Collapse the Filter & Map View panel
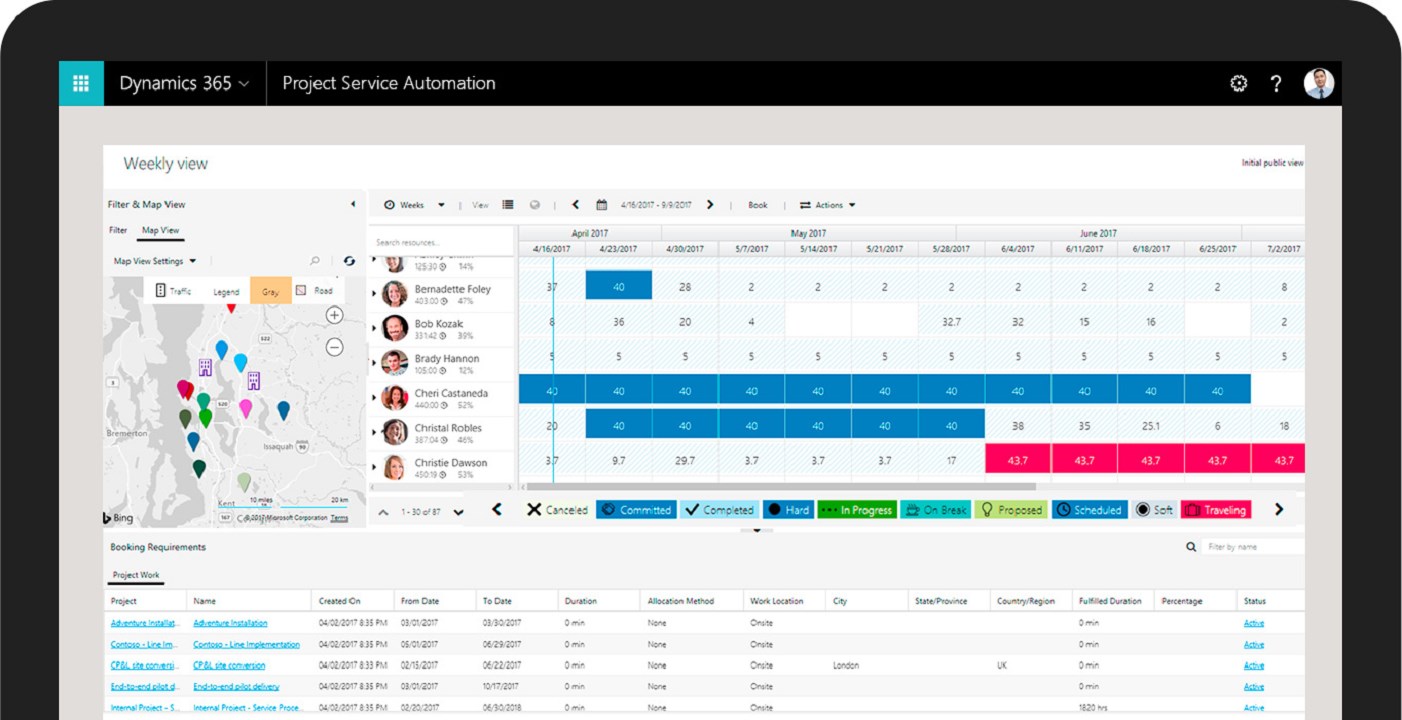Image resolution: width=1402 pixels, height=720 pixels. click(x=352, y=204)
